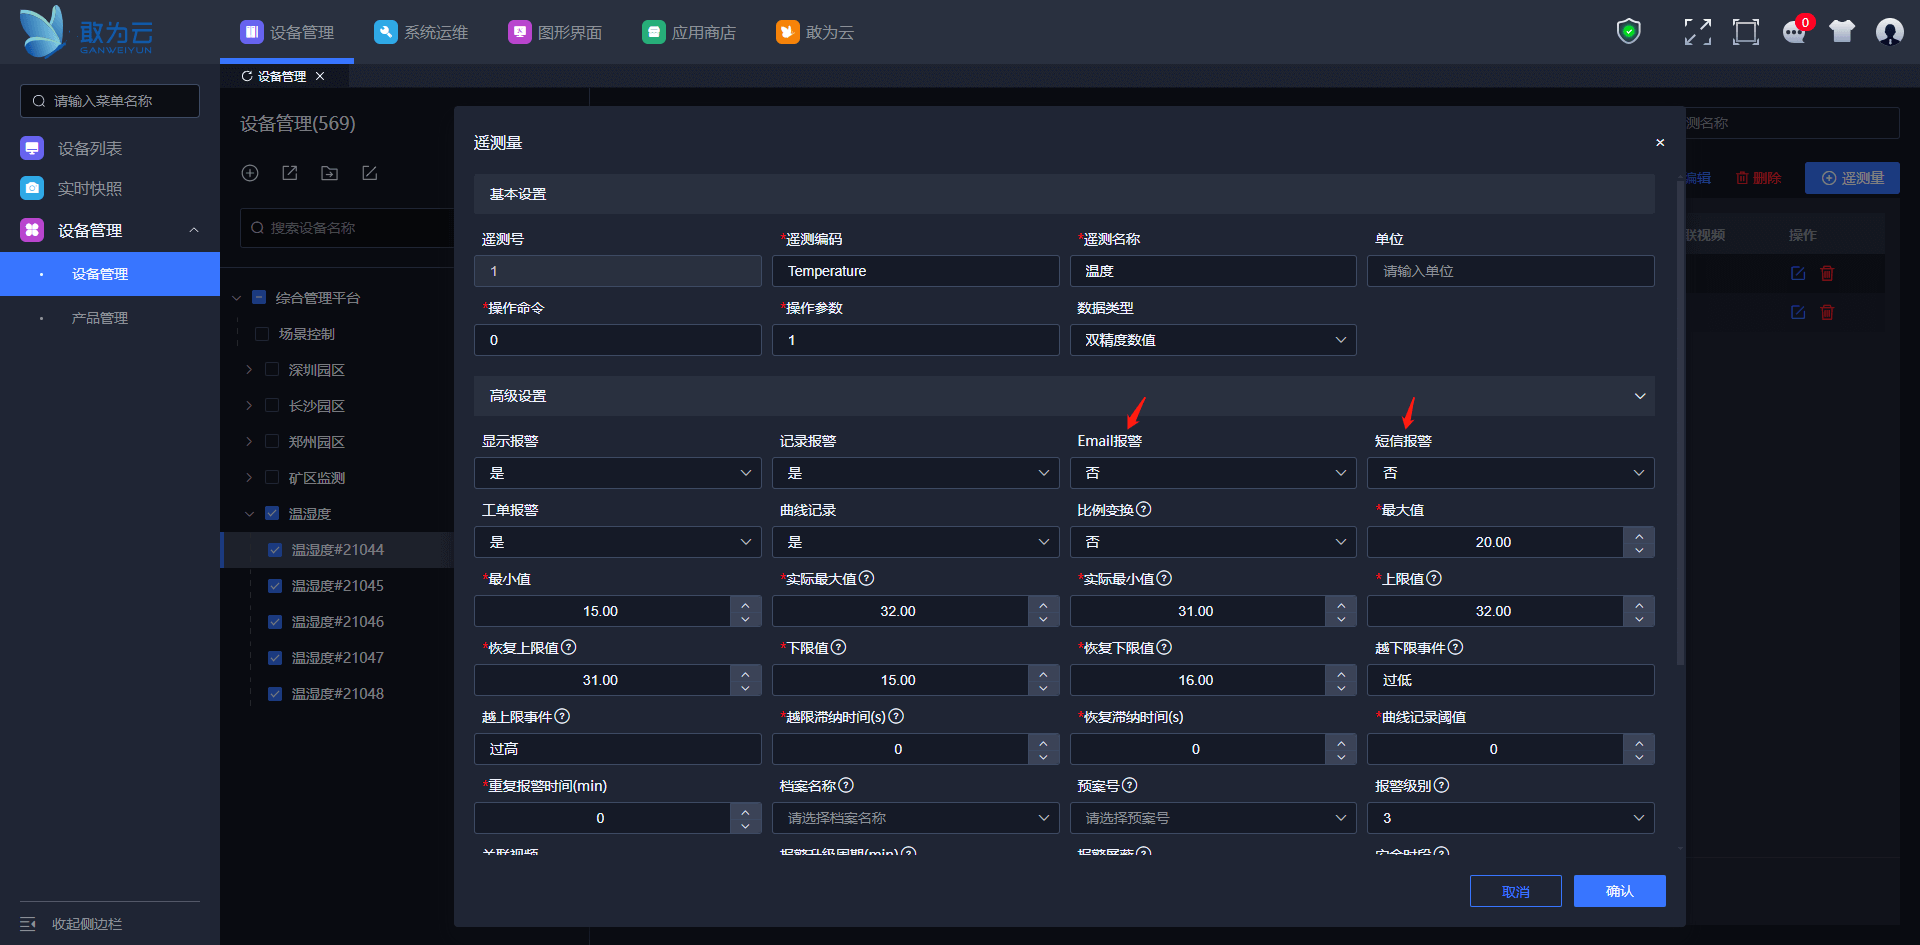Screen dimensions: 1920x945
Task: Open the theme skin shirt icon
Action: 1841,32
